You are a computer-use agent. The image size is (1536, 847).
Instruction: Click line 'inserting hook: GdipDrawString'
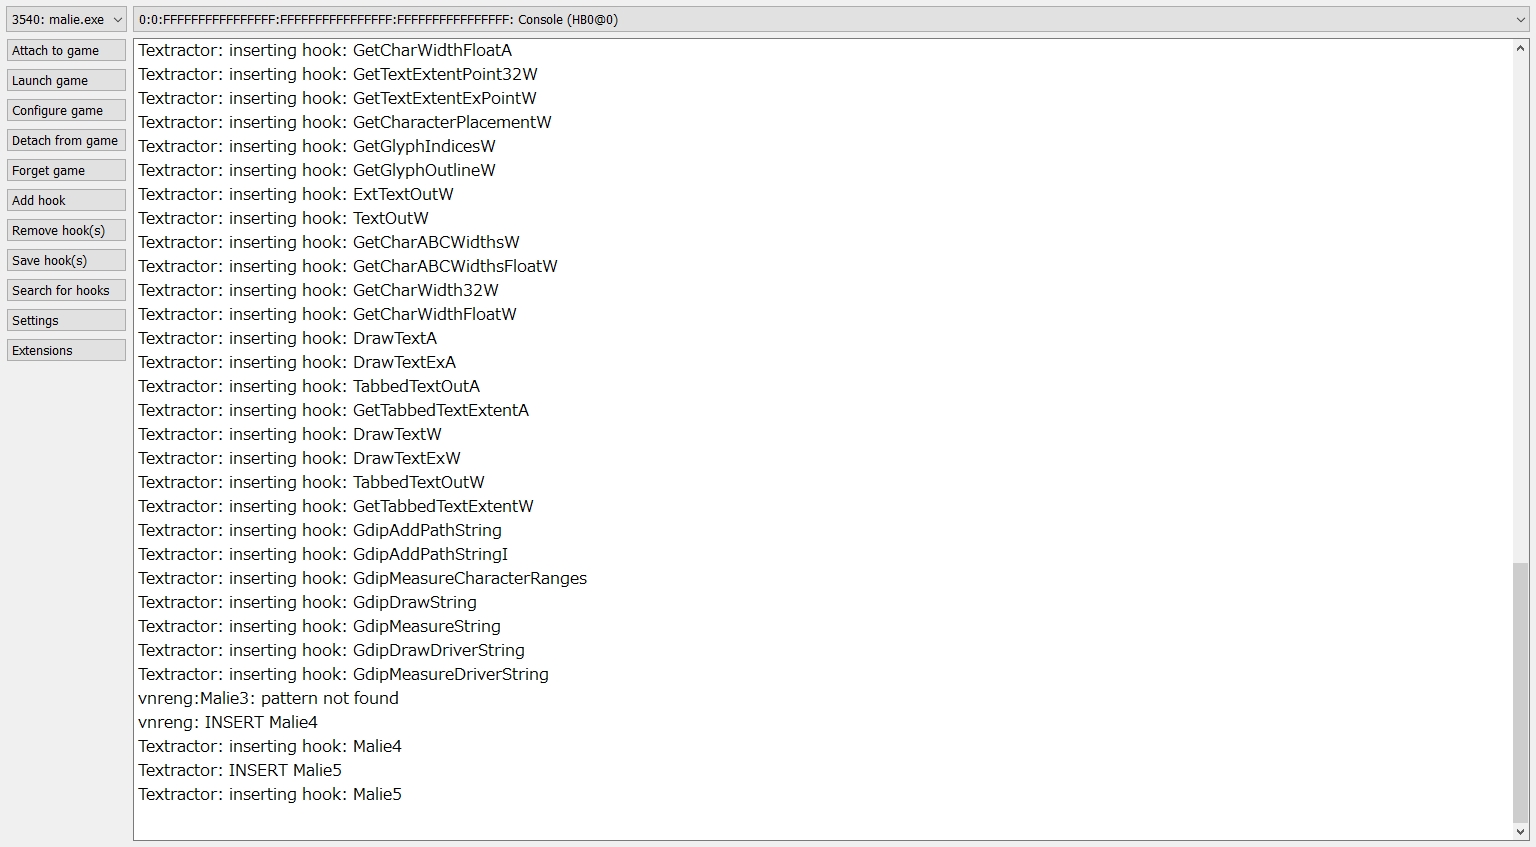tap(307, 602)
